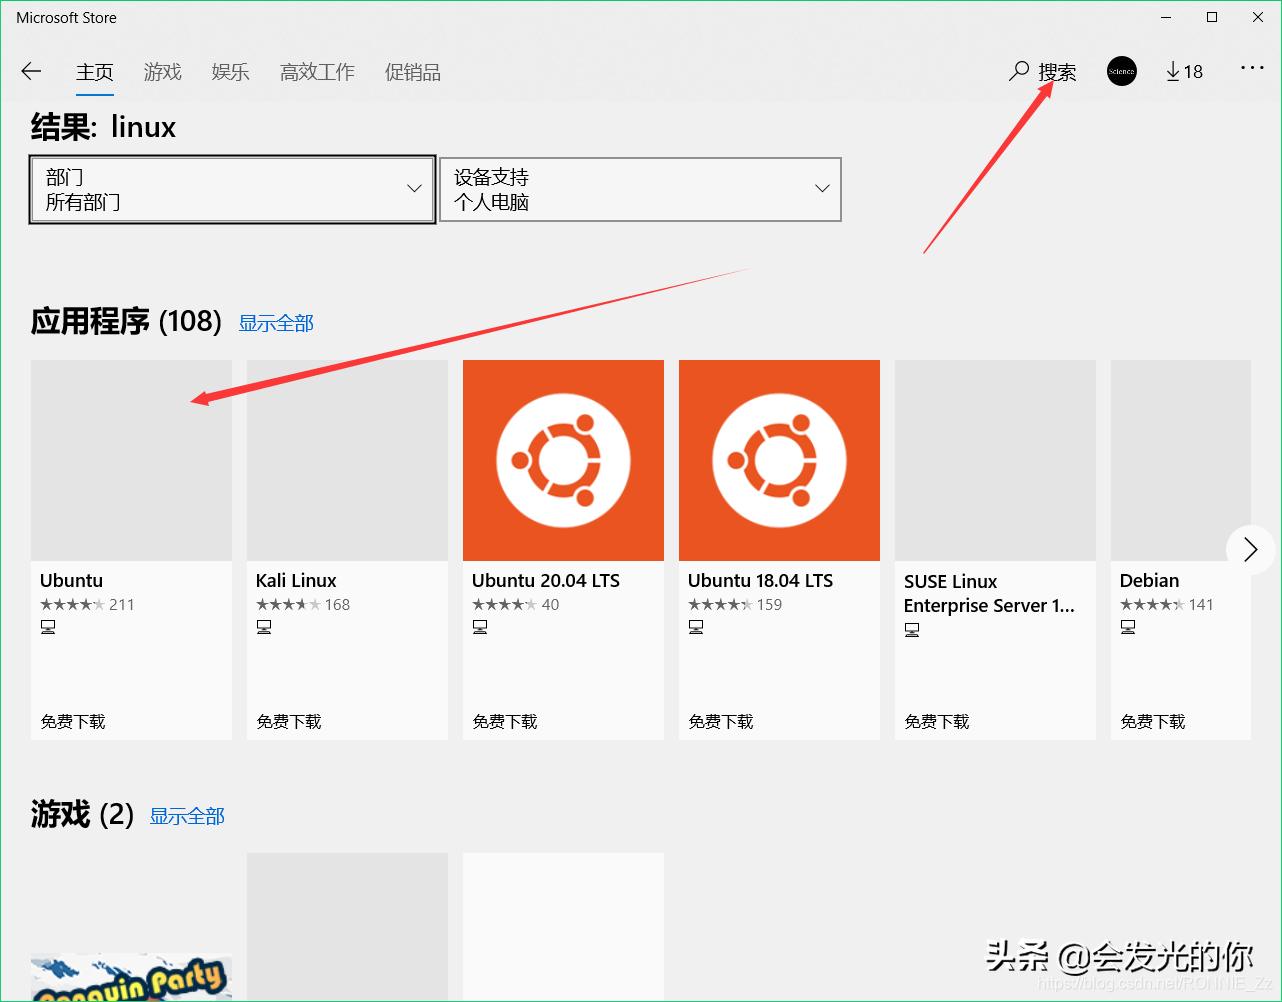Image resolution: width=1282 pixels, height=1002 pixels.
Task: Click 免费下载 under SUSE Linux
Action: (x=937, y=721)
